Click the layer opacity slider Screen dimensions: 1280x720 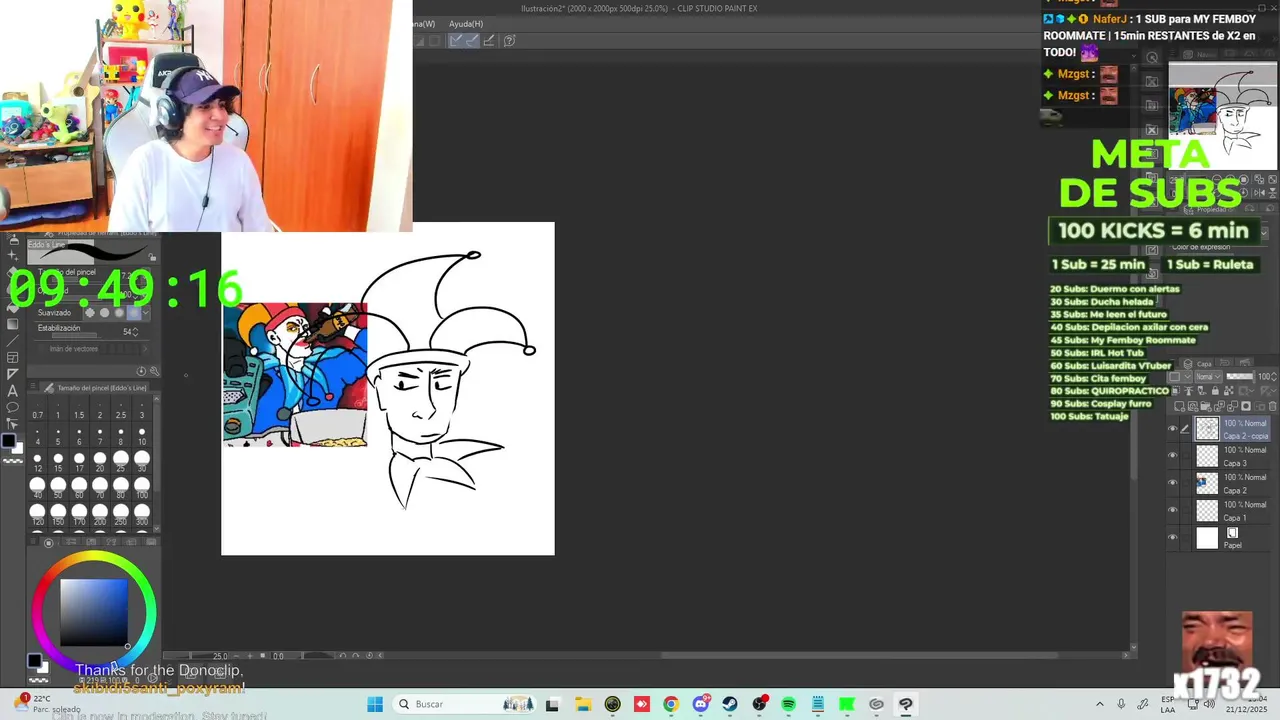[x=1240, y=376]
